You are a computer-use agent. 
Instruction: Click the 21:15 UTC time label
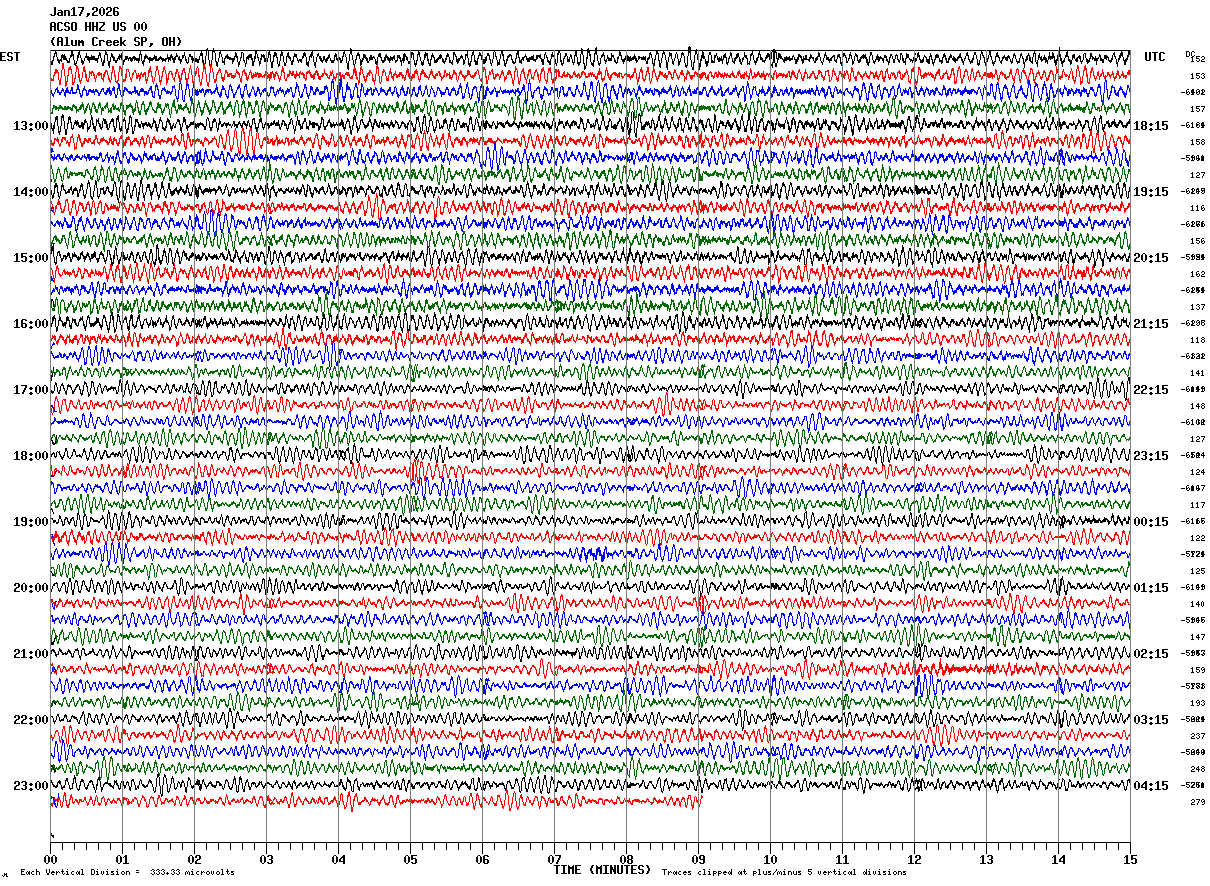point(1151,324)
